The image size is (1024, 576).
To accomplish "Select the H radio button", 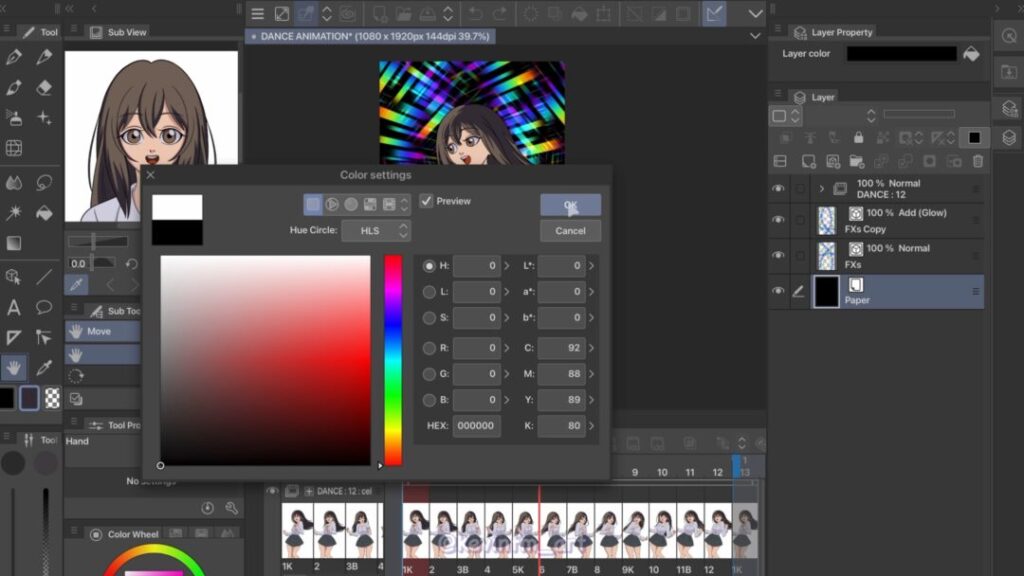I will coord(429,266).
